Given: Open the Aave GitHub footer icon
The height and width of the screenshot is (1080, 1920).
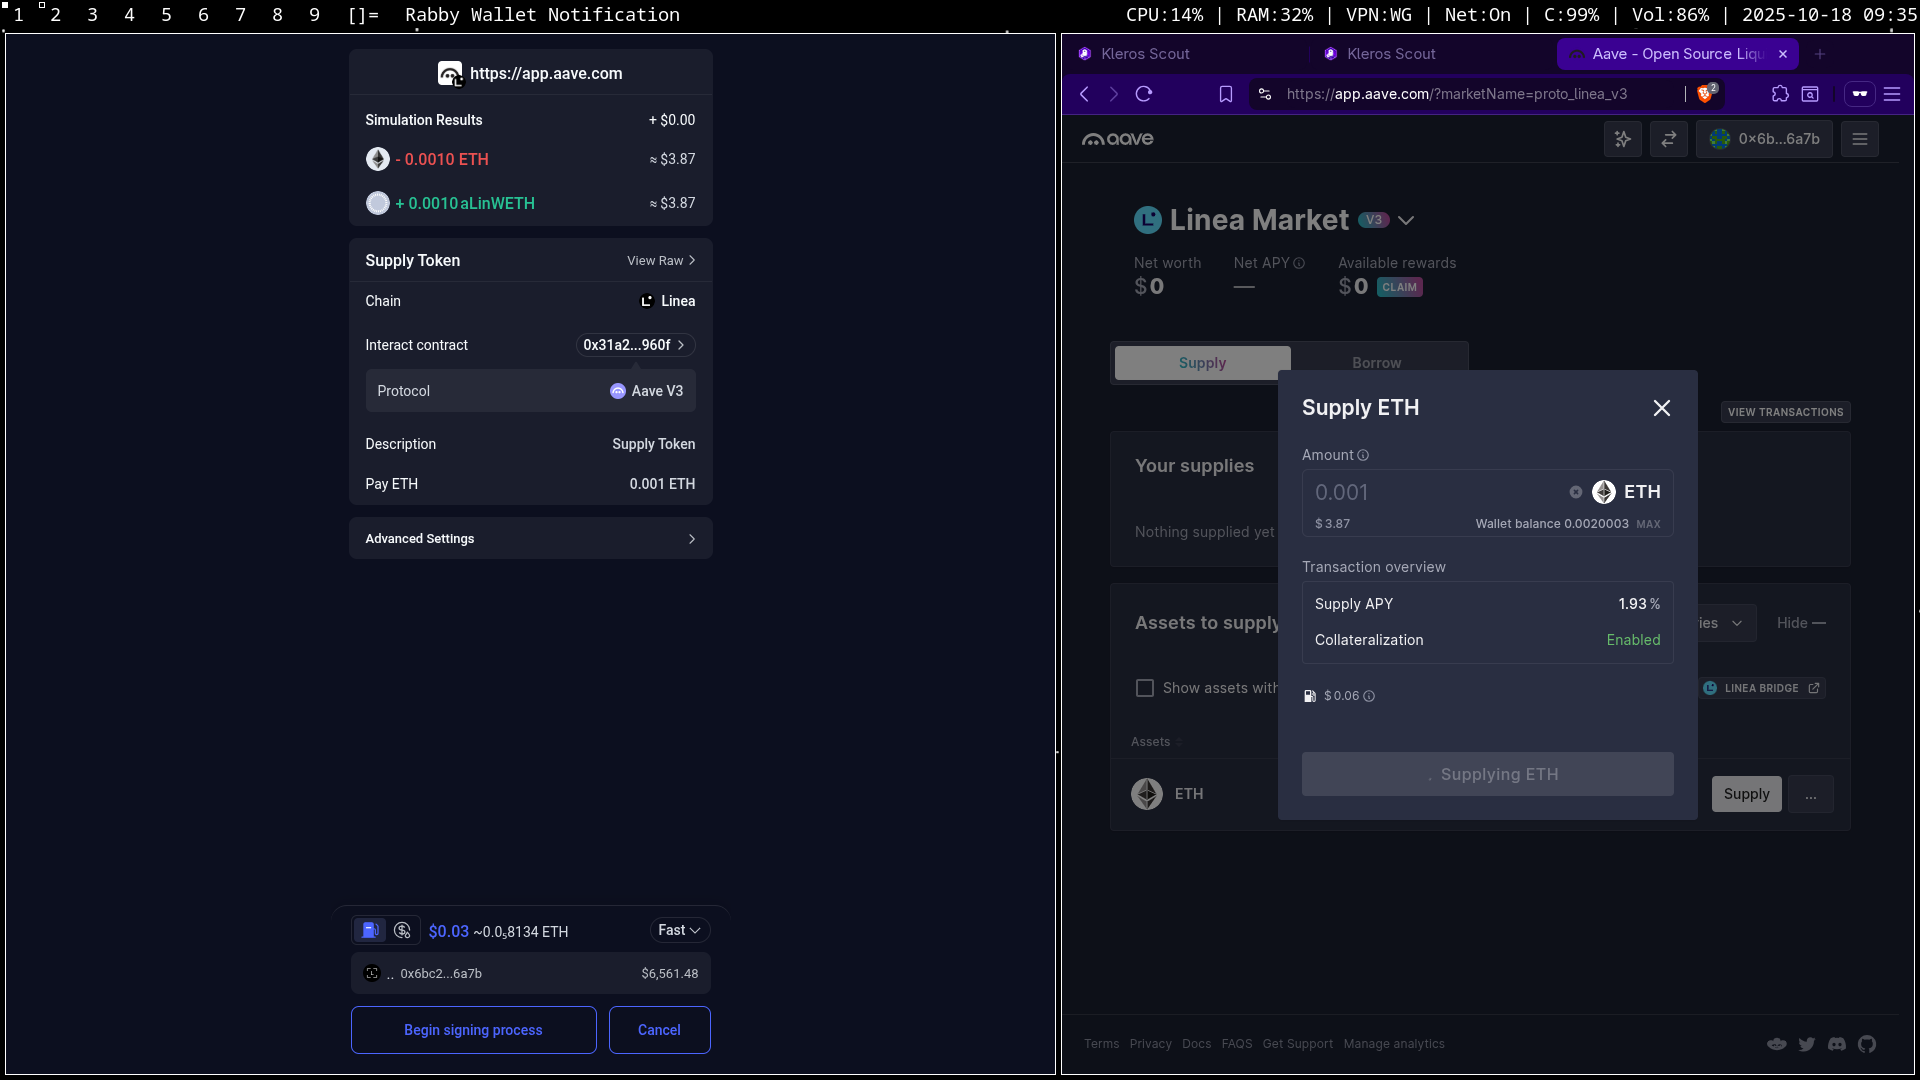Looking at the screenshot, I should [1867, 1044].
